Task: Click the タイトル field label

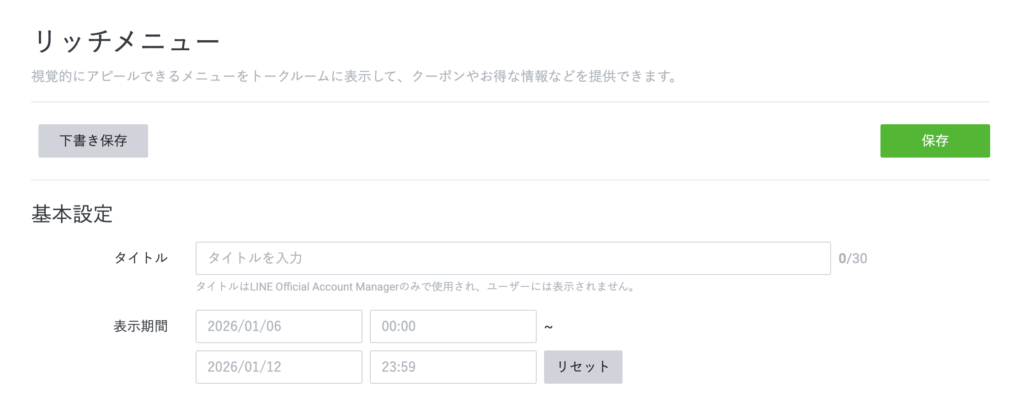Action: [x=141, y=258]
